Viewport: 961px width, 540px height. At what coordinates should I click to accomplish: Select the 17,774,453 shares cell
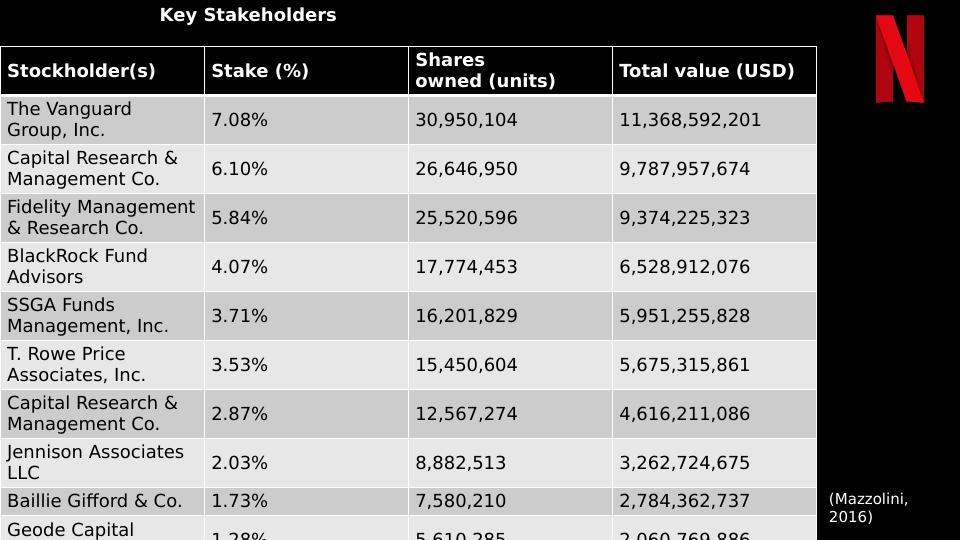click(x=466, y=267)
